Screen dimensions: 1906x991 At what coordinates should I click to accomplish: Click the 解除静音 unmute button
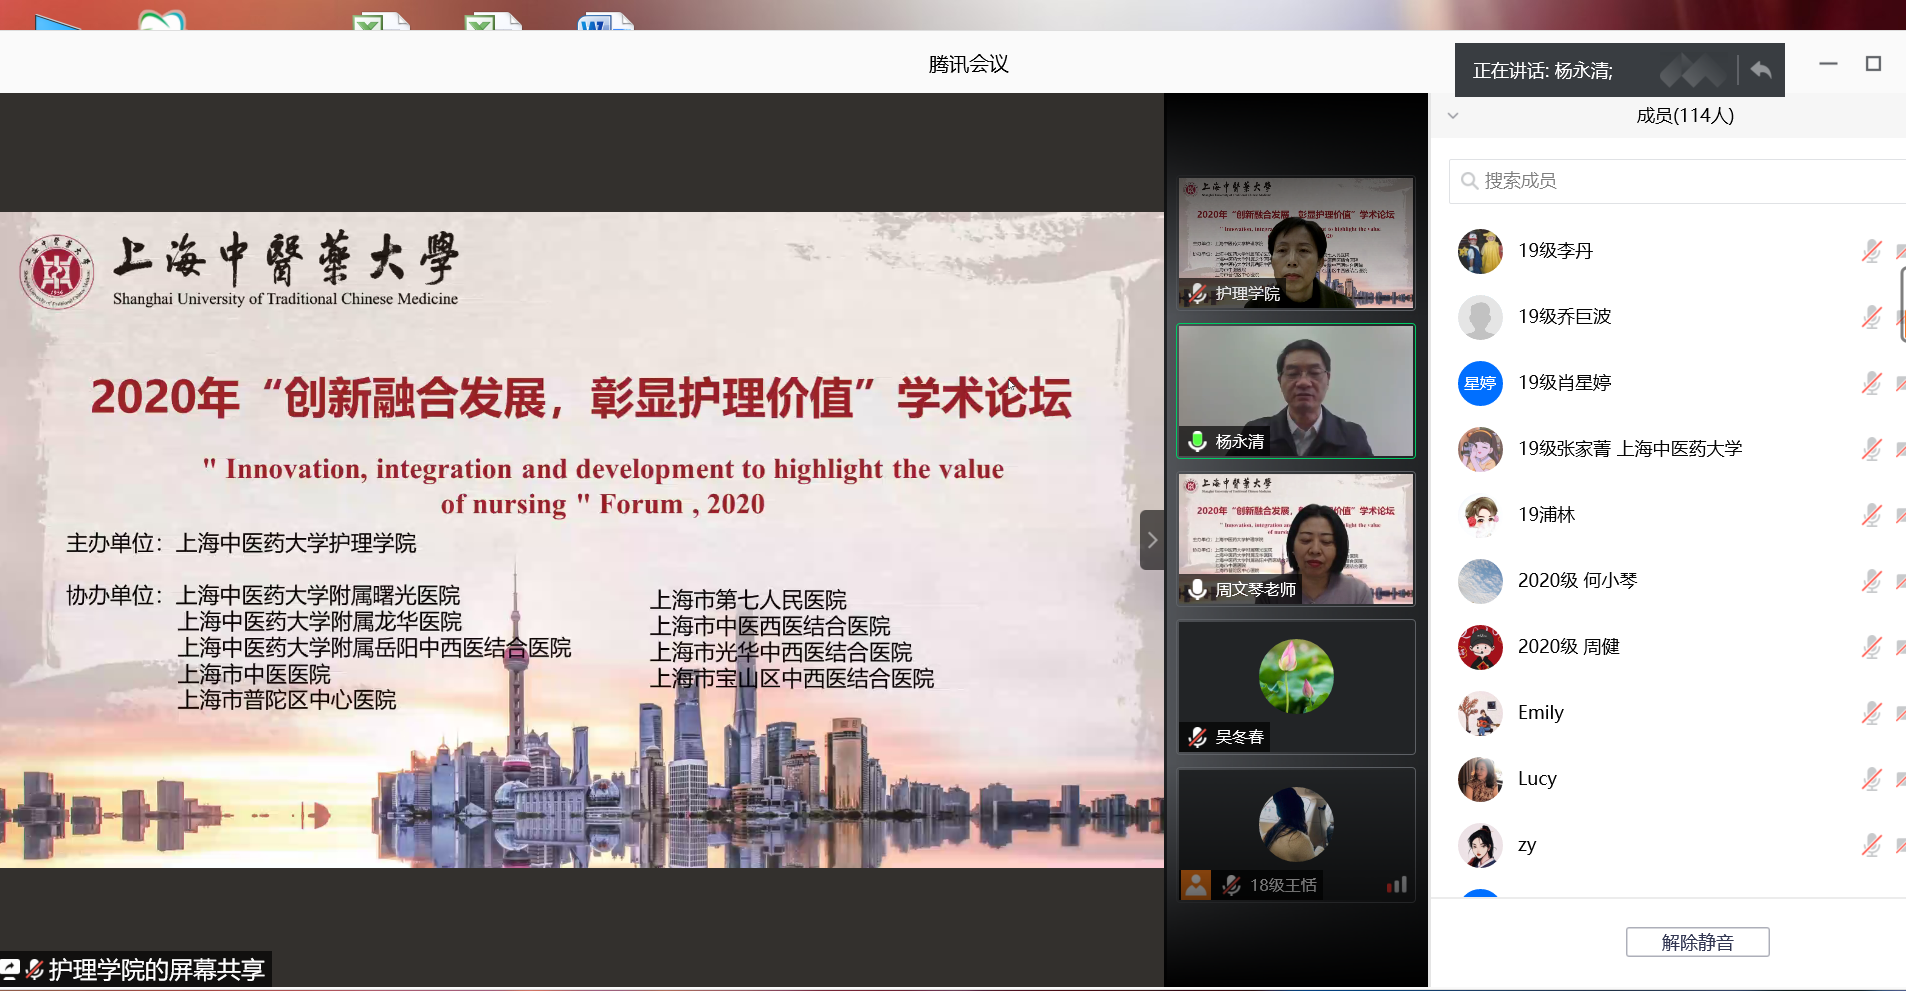click(x=1697, y=942)
